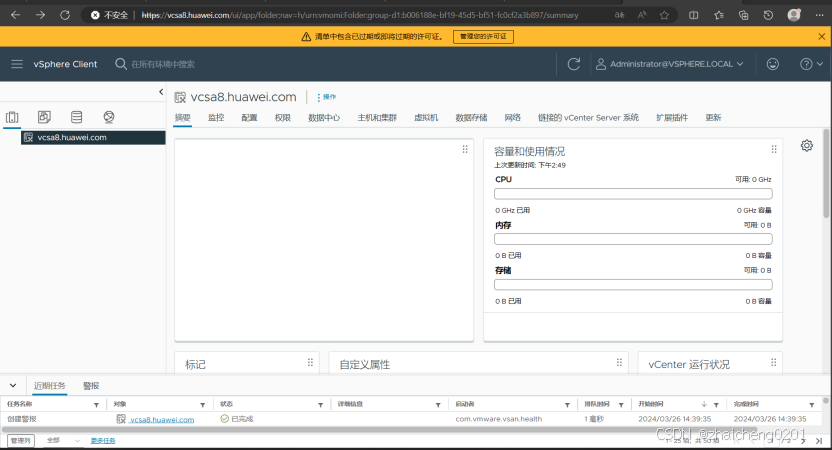Open the browser profile avatar

point(794,15)
